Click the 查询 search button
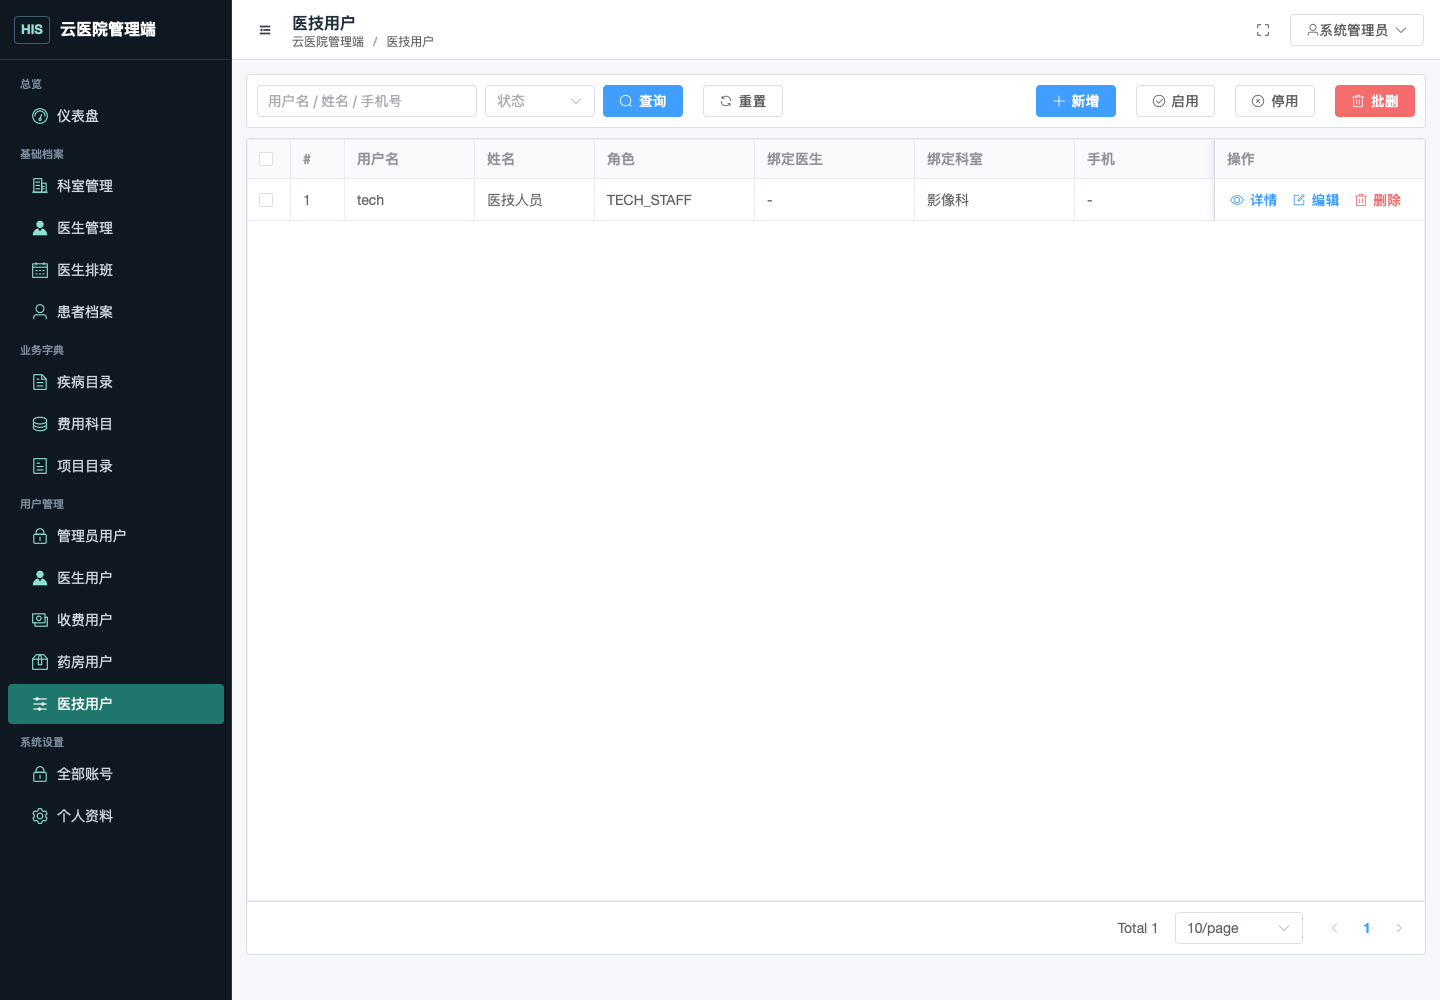Screen dimensions: 1440x1000 pyautogui.click(x=643, y=101)
